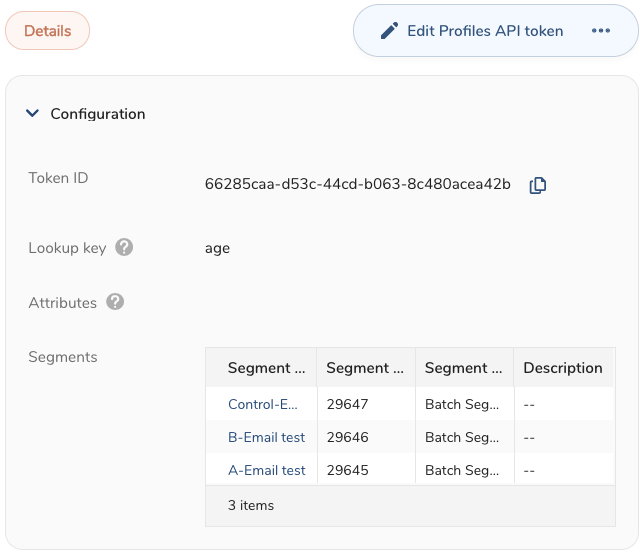The height and width of the screenshot is (553, 640).
Task: Click the Lookup key help icon
Action: coord(124,247)
